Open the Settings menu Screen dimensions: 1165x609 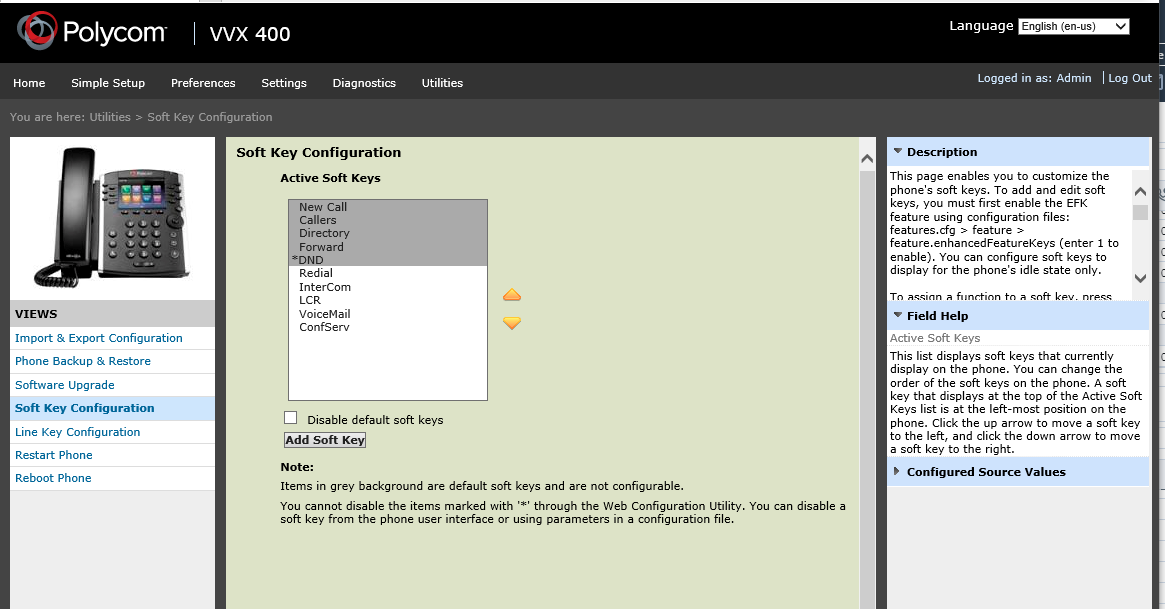284,83
